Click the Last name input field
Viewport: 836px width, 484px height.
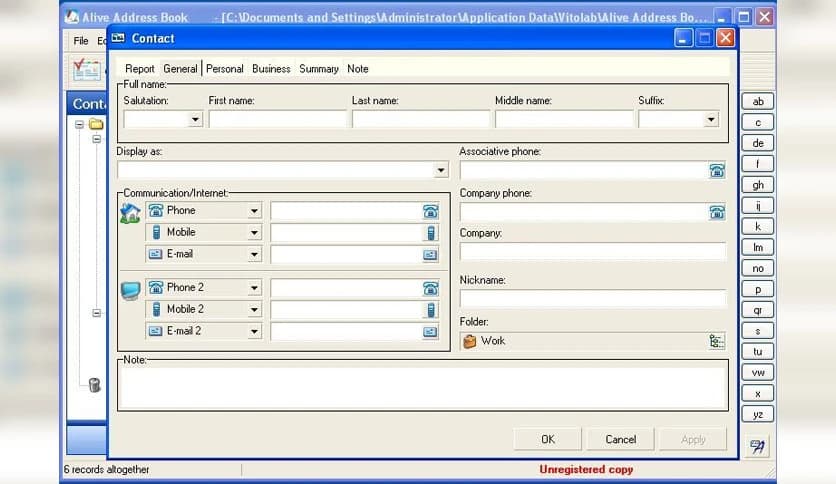421,119
